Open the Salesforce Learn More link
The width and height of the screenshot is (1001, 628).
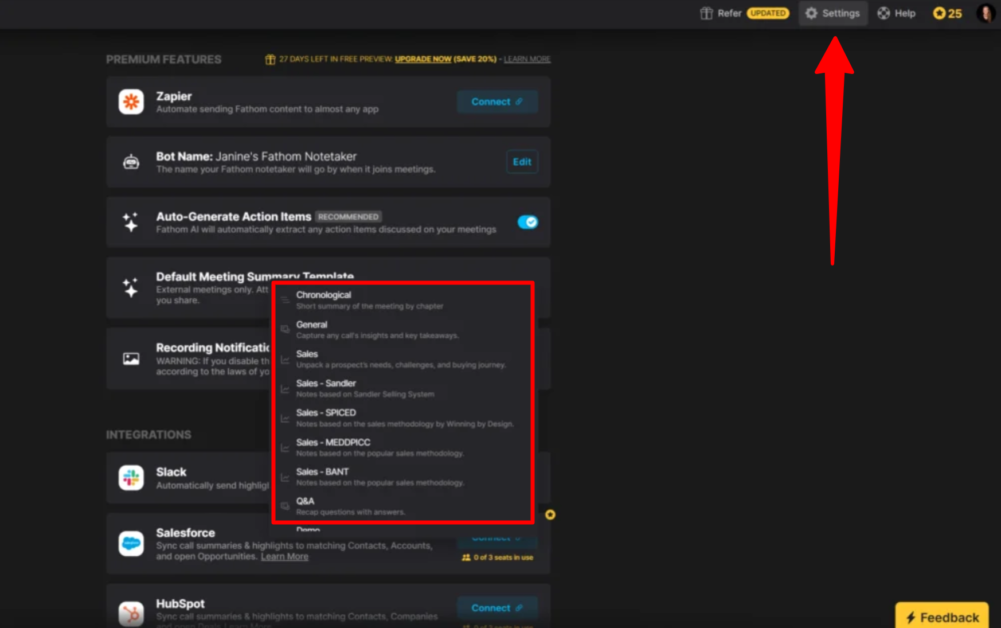[284, 557]
